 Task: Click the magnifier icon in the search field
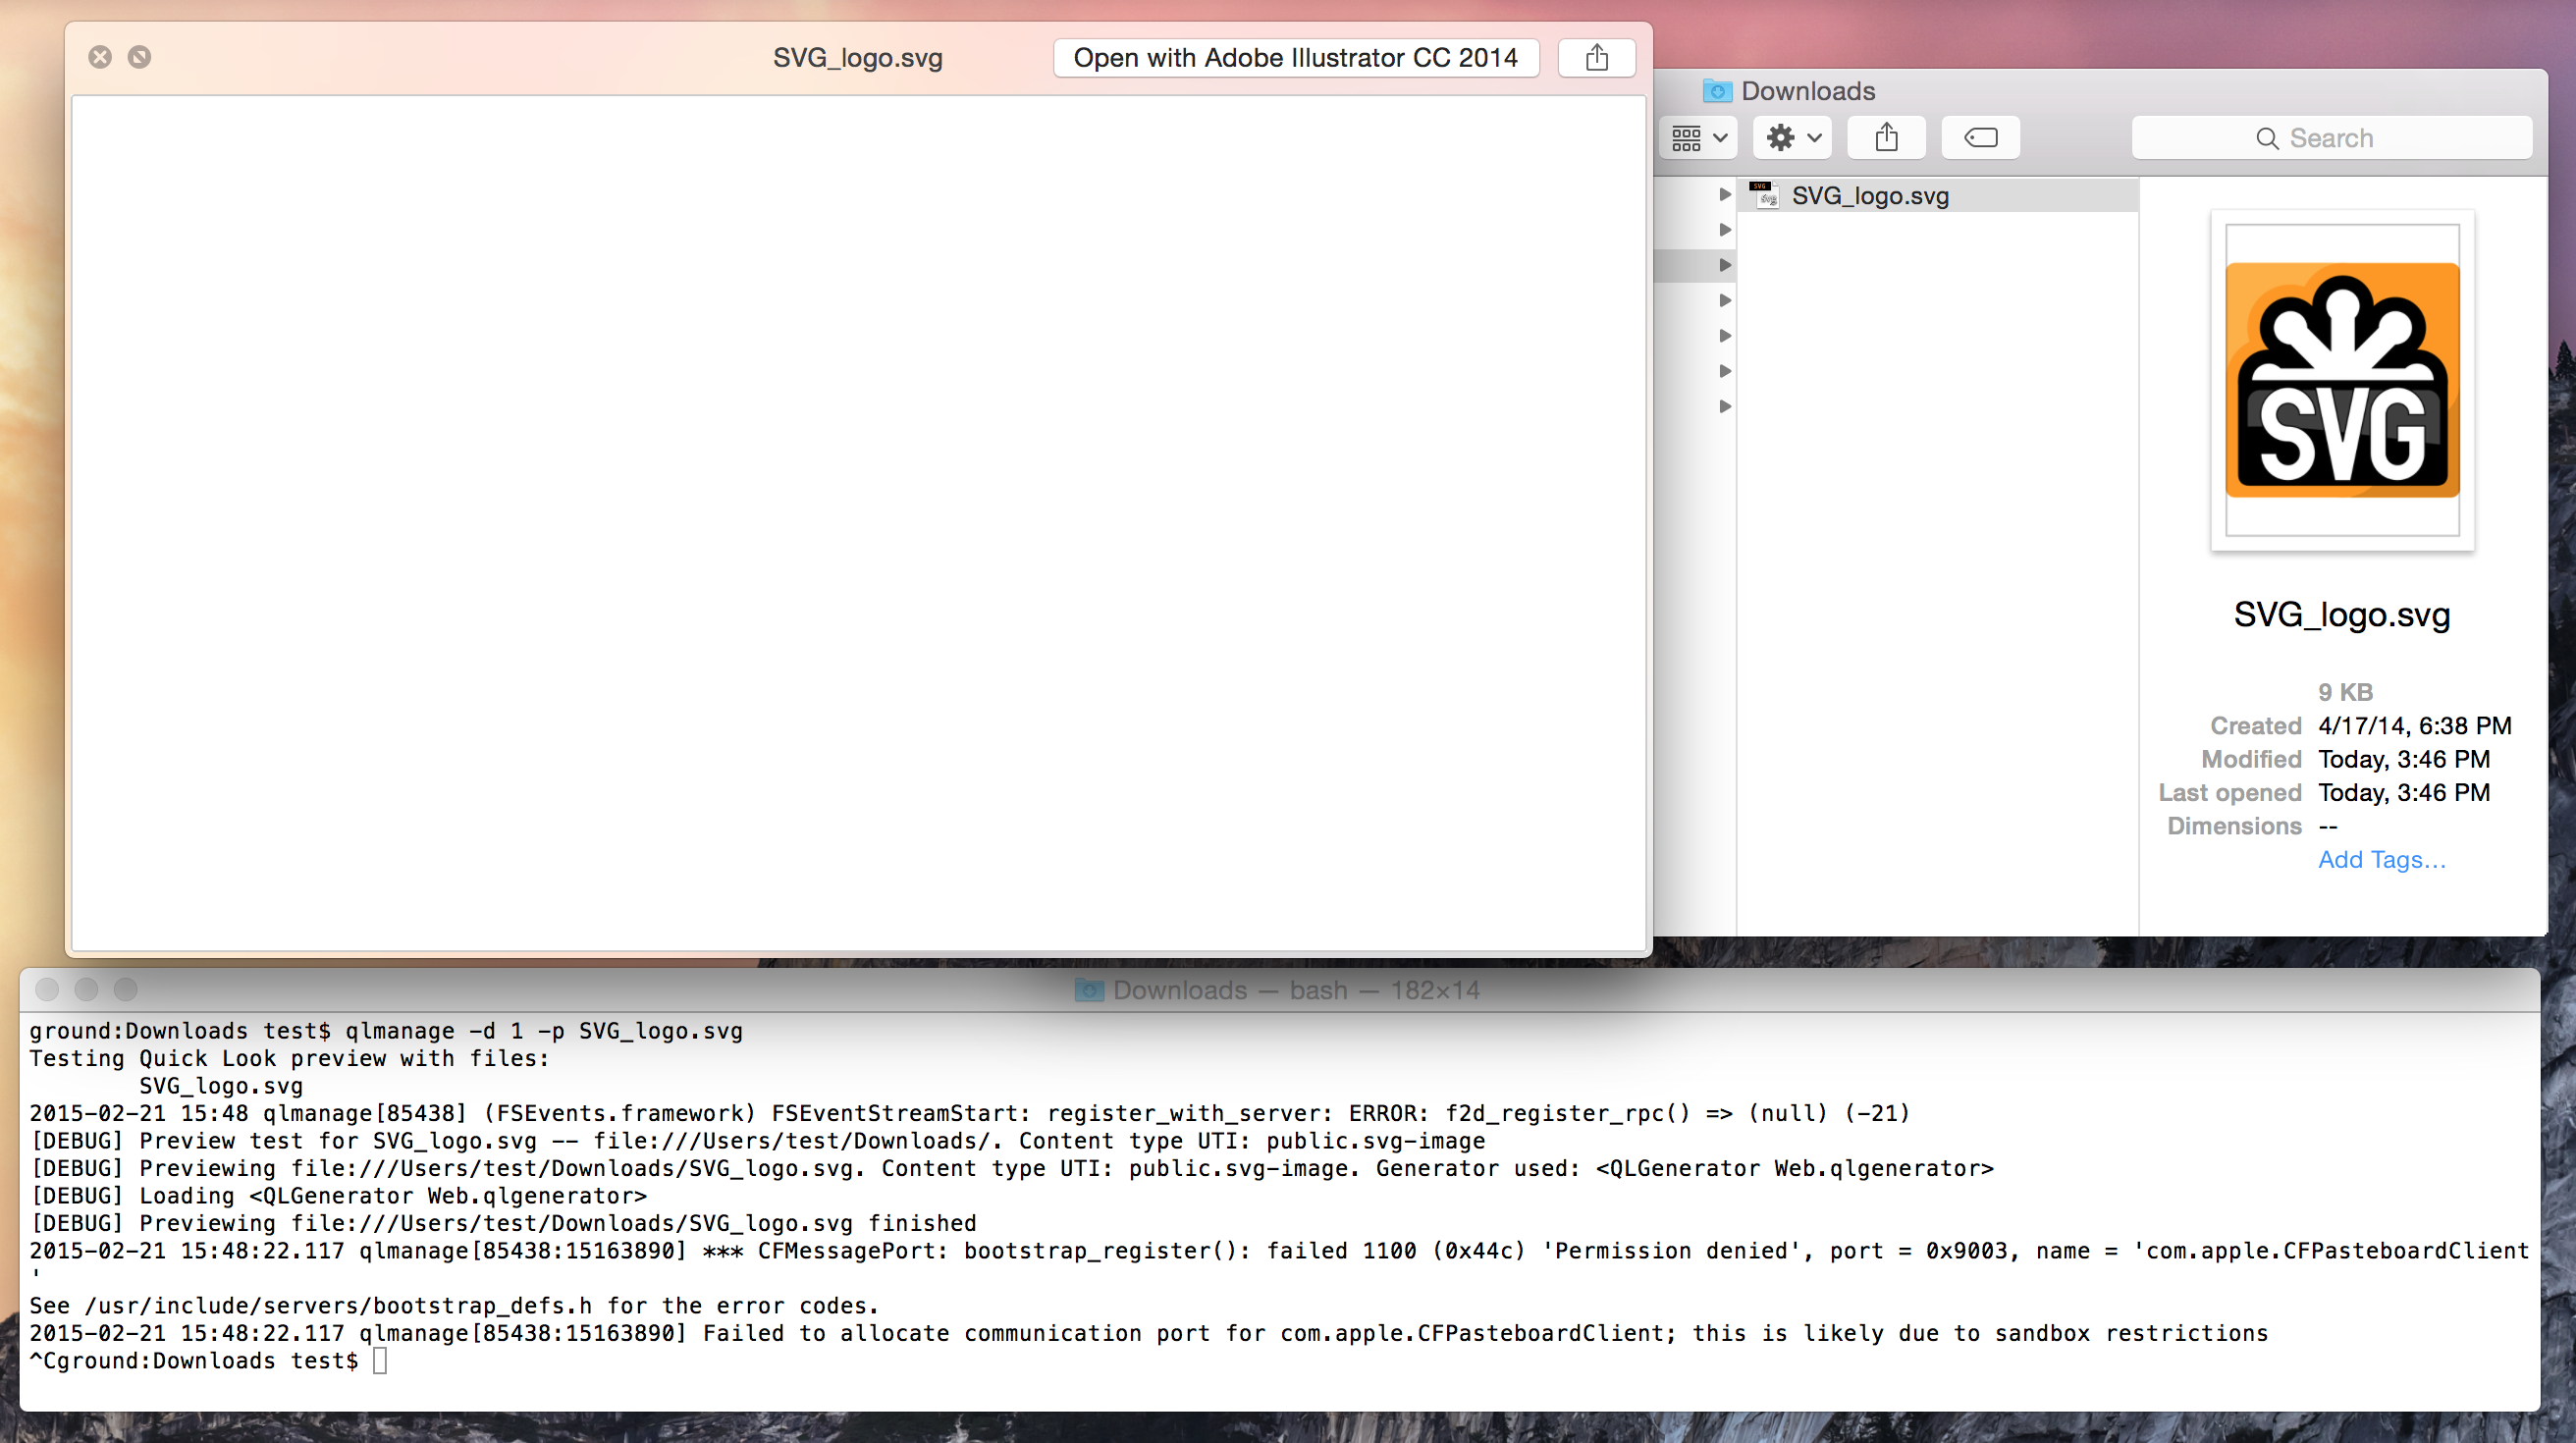tap(2267, 138)
